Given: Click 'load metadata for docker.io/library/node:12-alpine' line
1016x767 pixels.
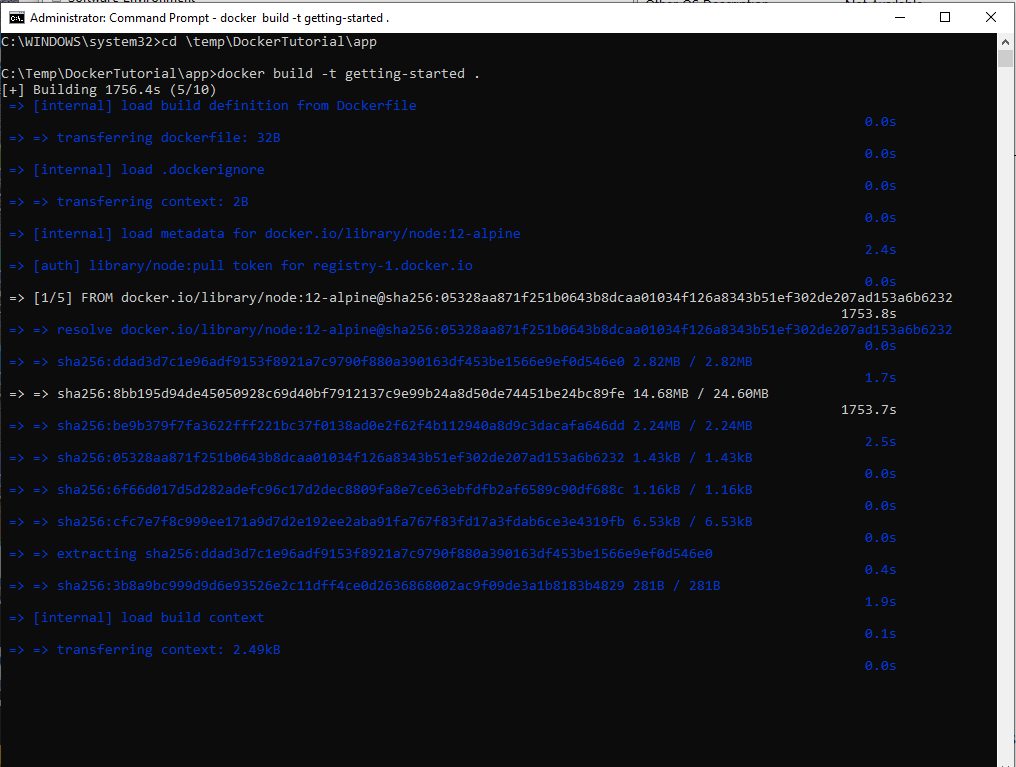Looking at the screenshot, I should tap(264, 234).
